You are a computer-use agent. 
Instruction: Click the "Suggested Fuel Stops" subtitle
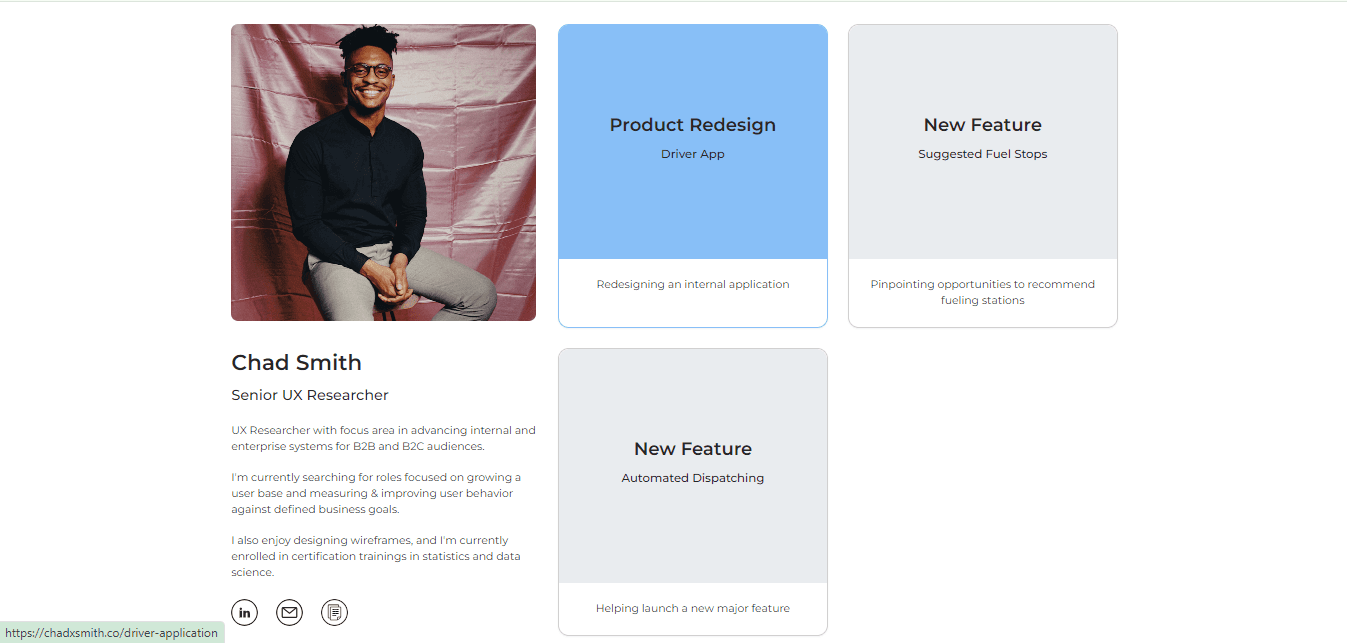coord(983,154)
